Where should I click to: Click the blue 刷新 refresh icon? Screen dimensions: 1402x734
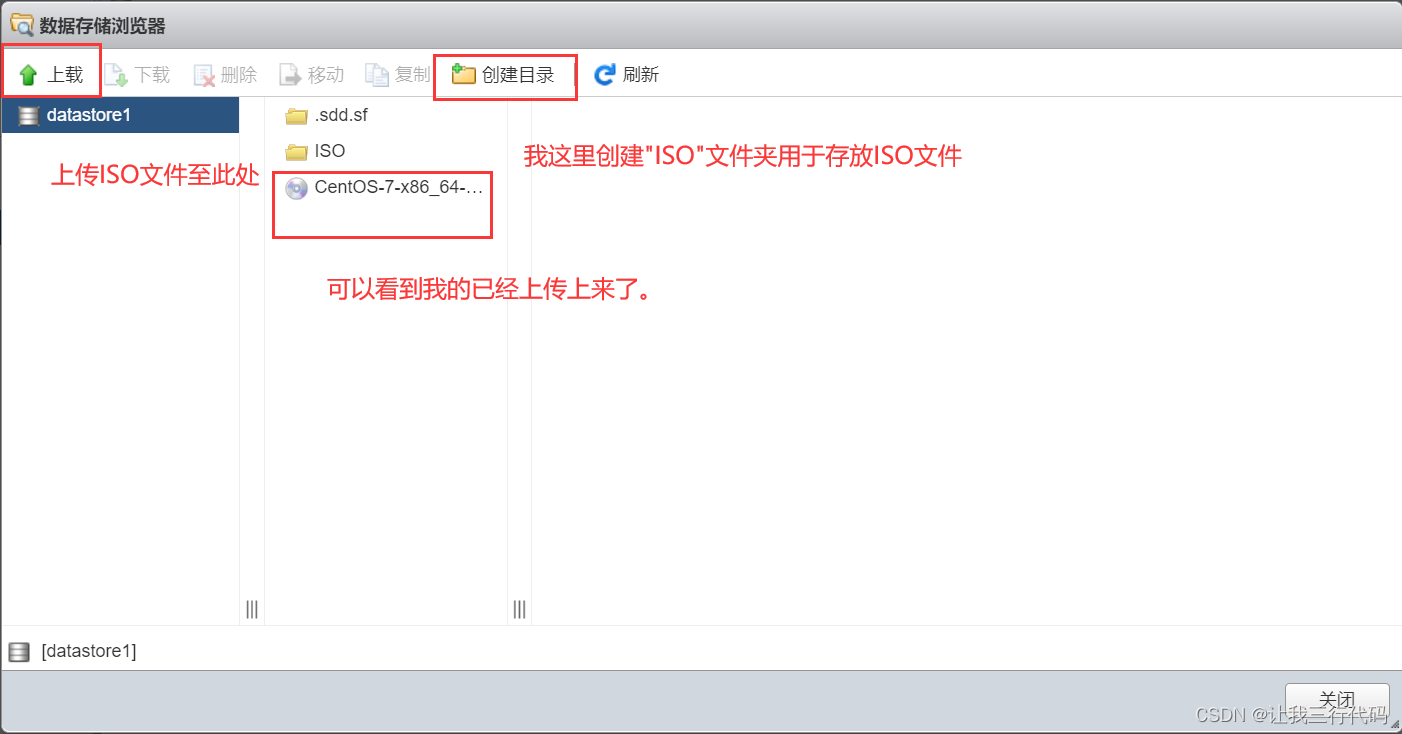[x=604, y=75]
